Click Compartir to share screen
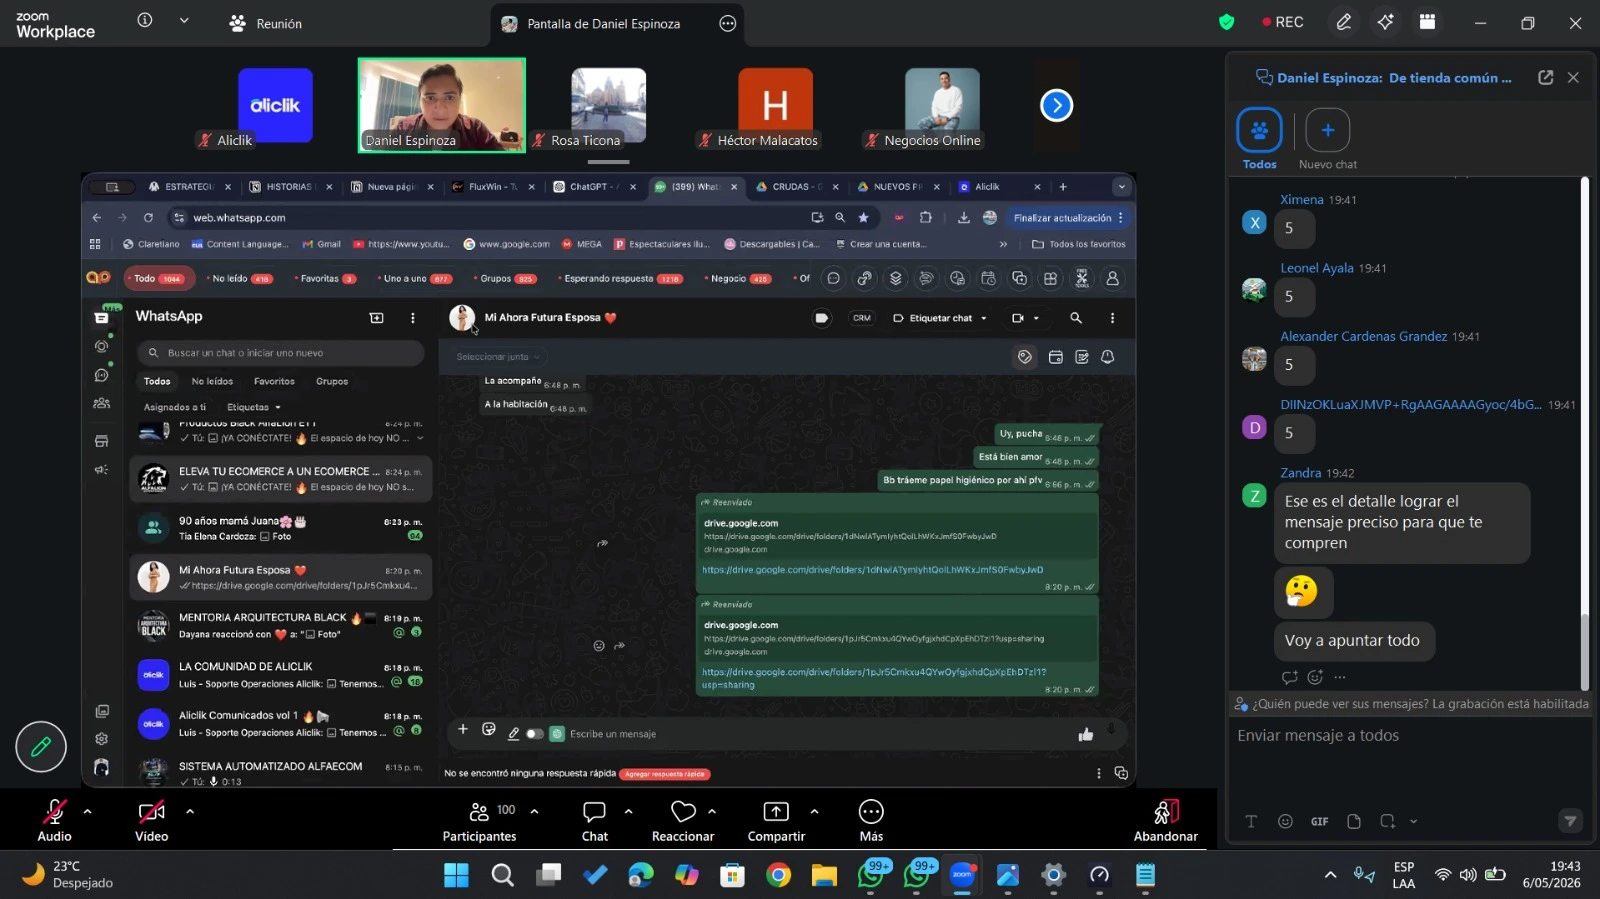Viewport: 1600px width, 899px height. (x=776, y=820)
